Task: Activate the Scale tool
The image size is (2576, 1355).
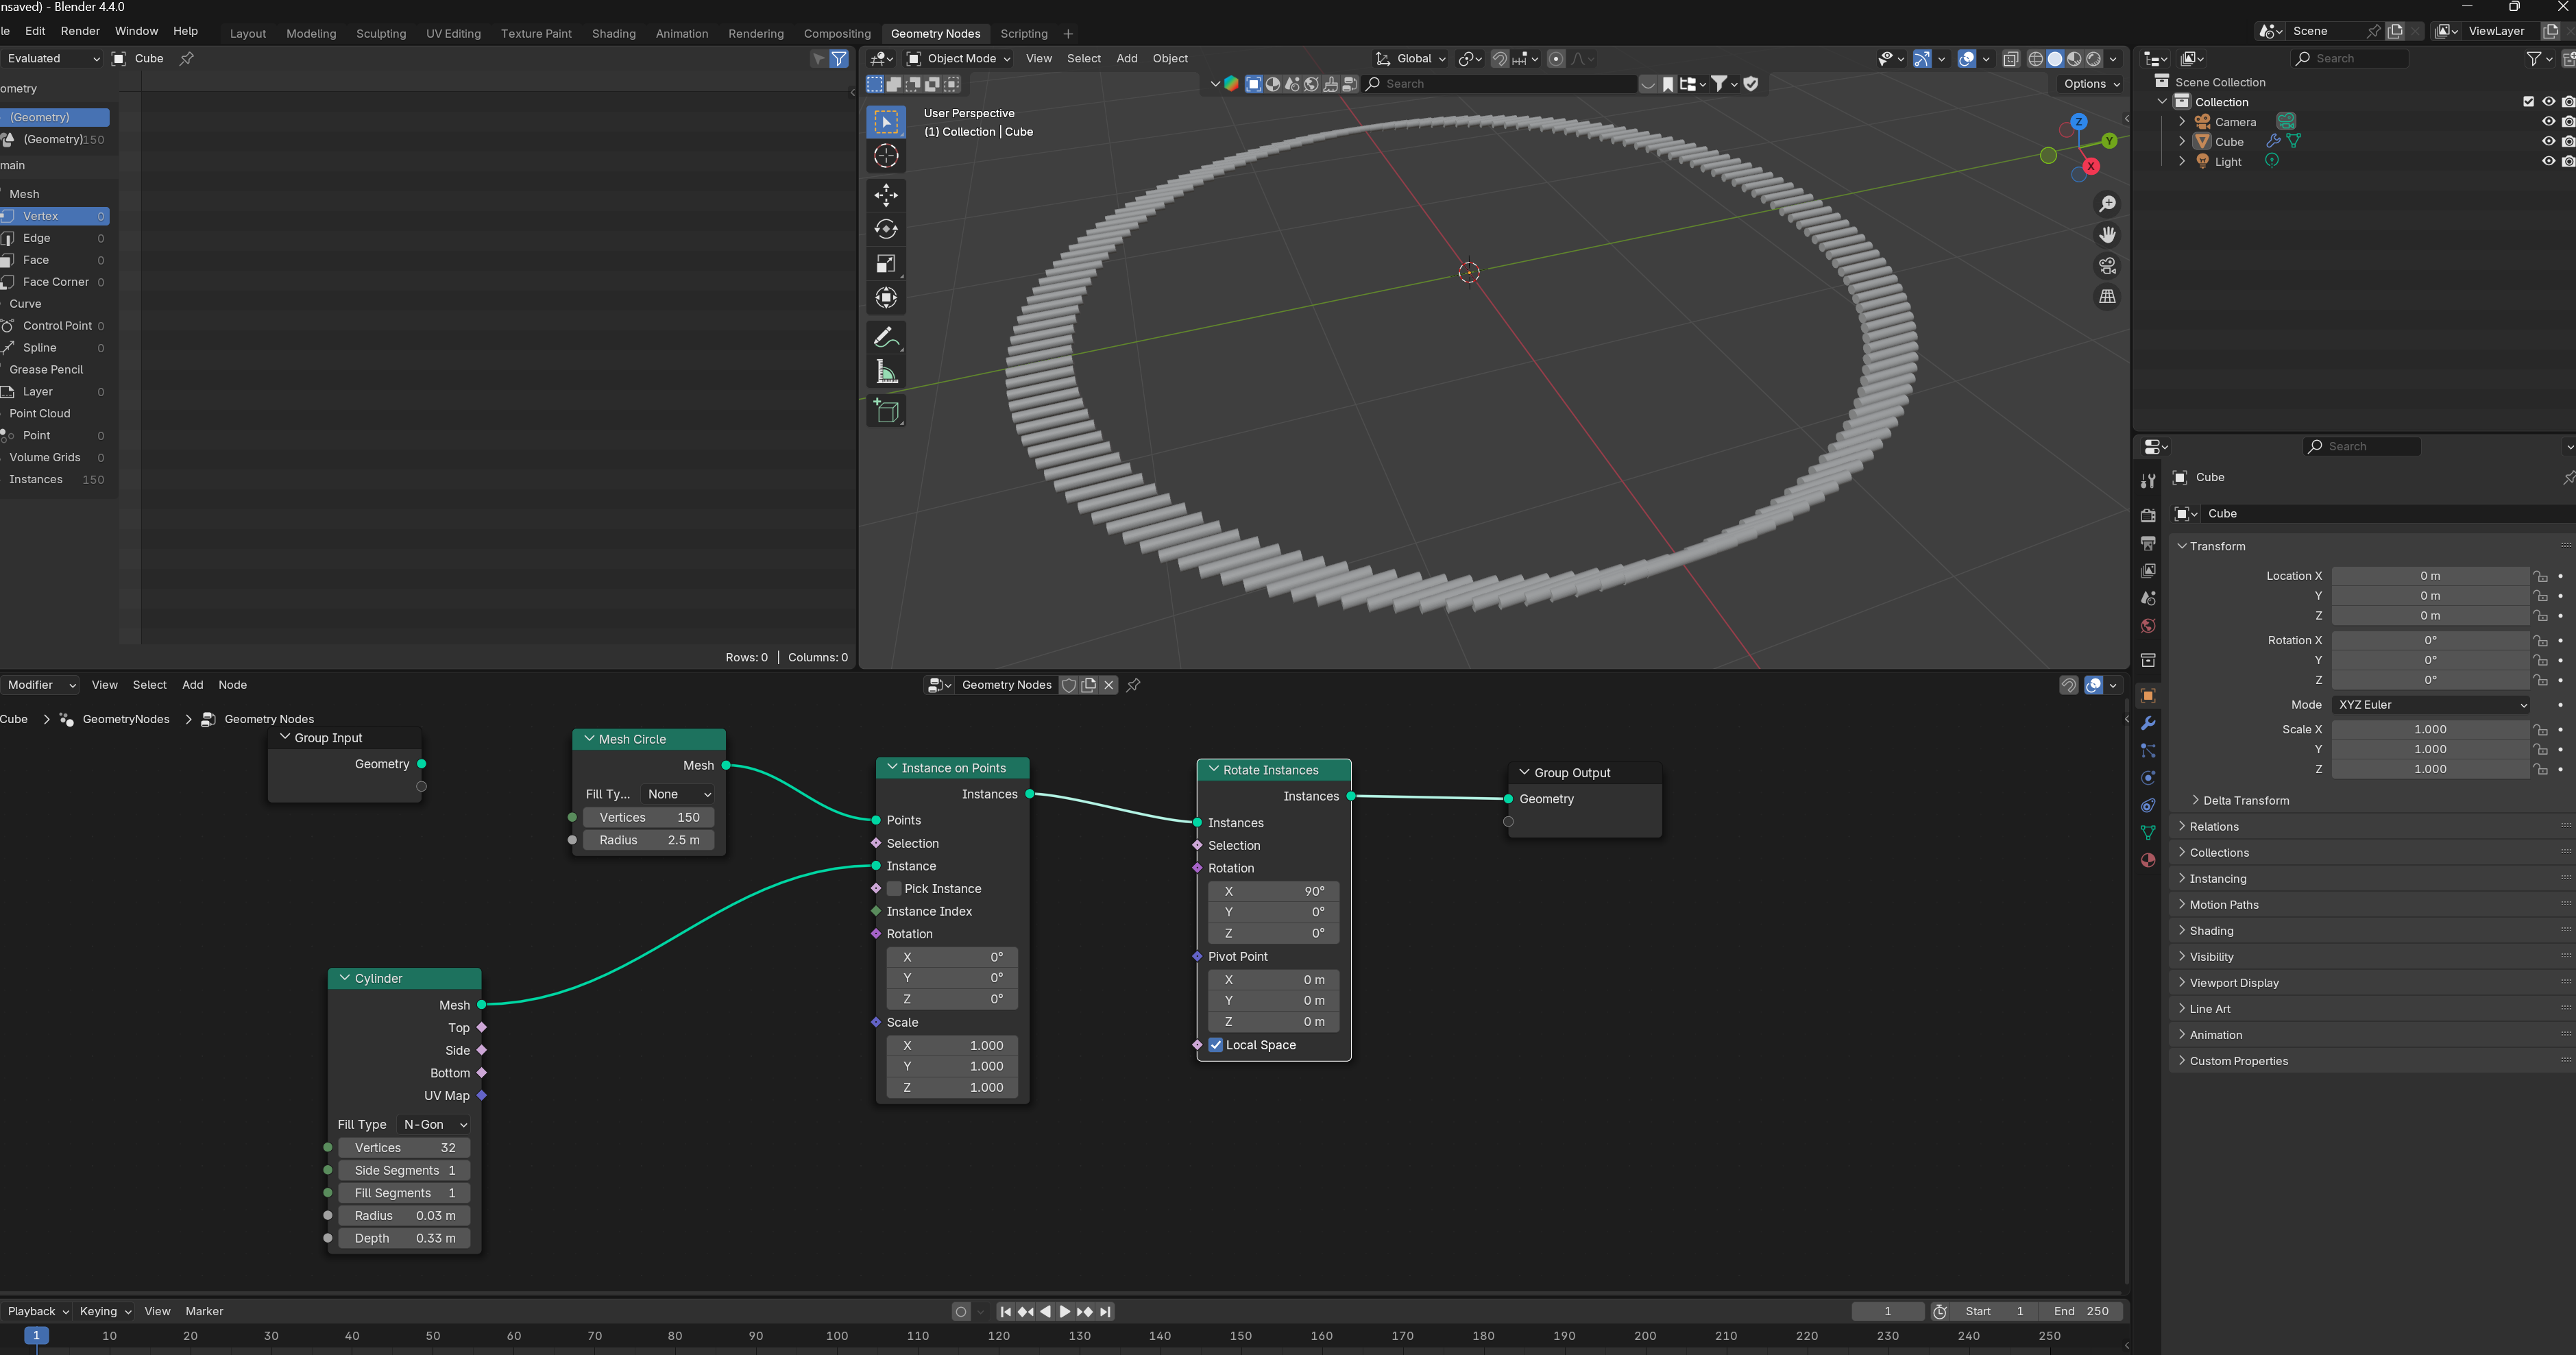Action: click(885, 263)
